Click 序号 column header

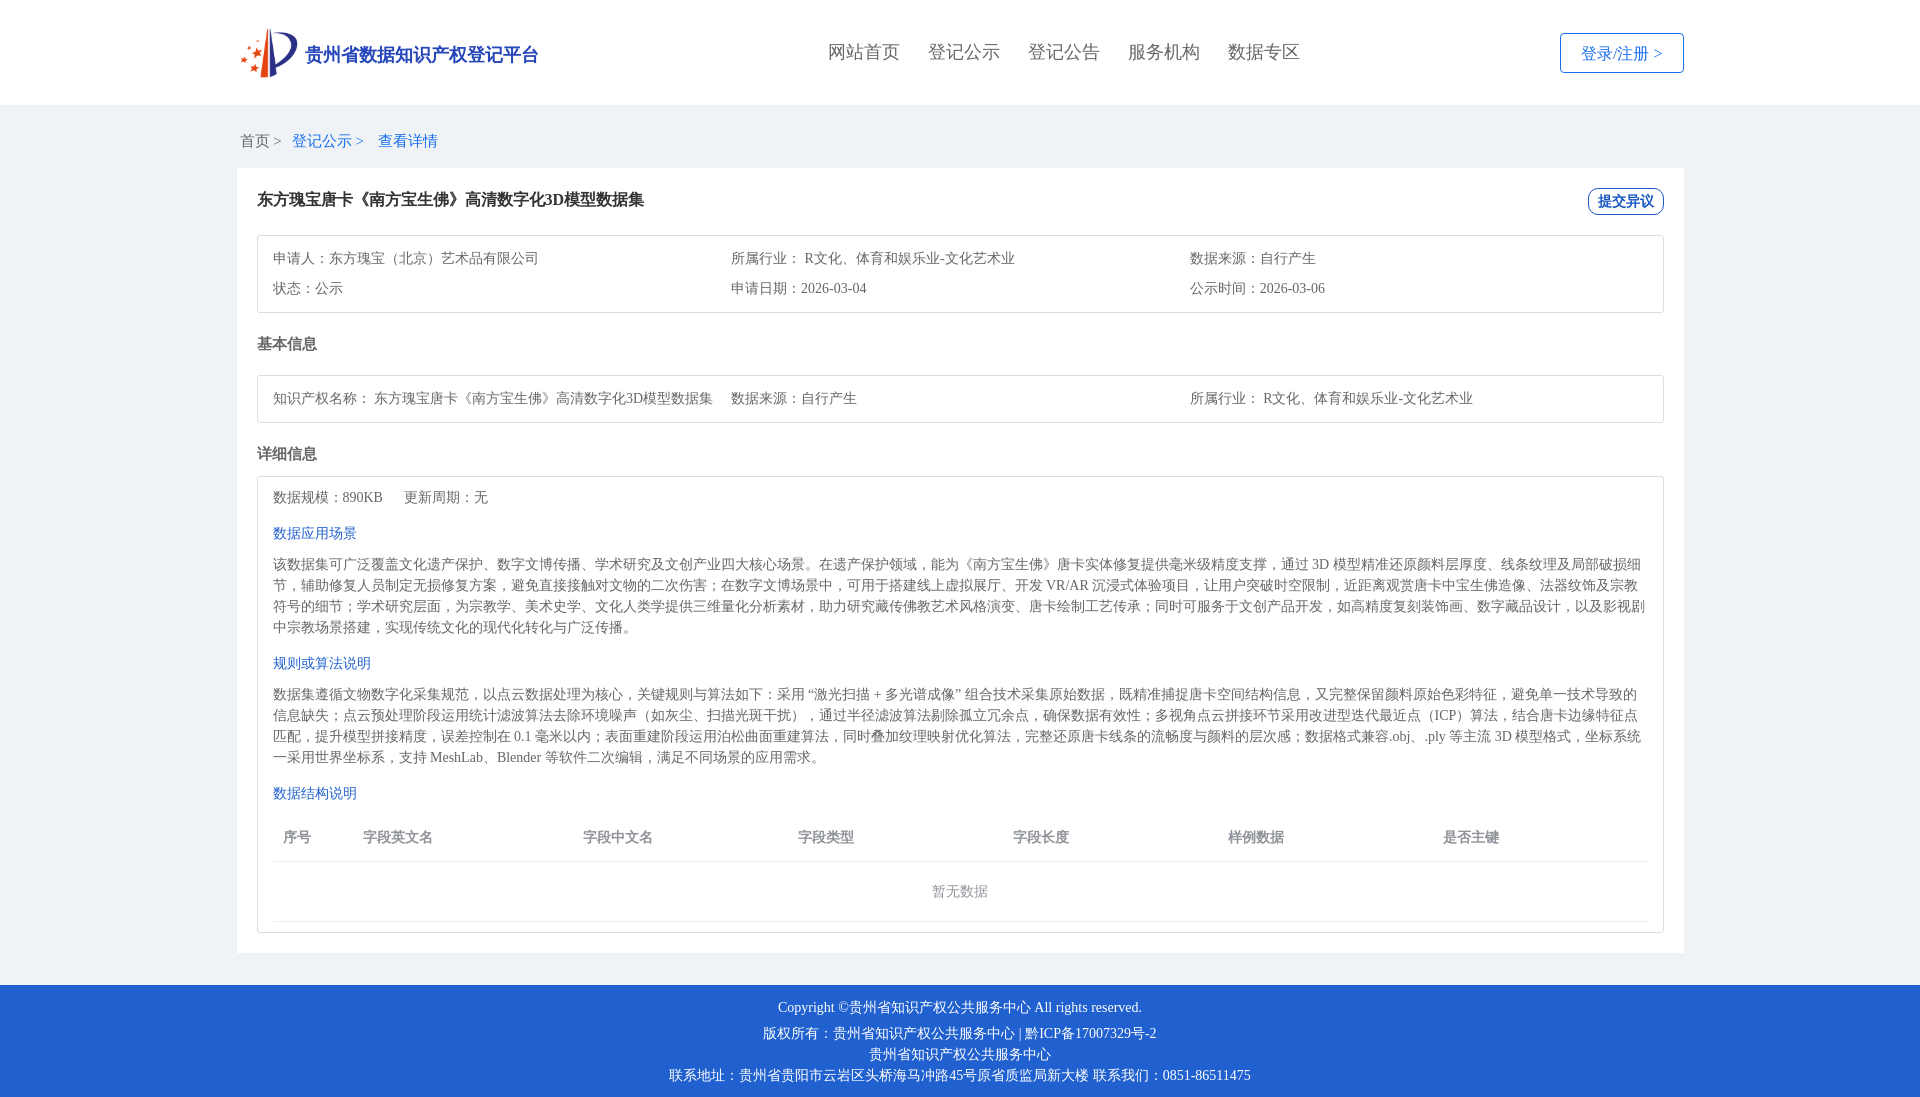click(x=297, y=838)
